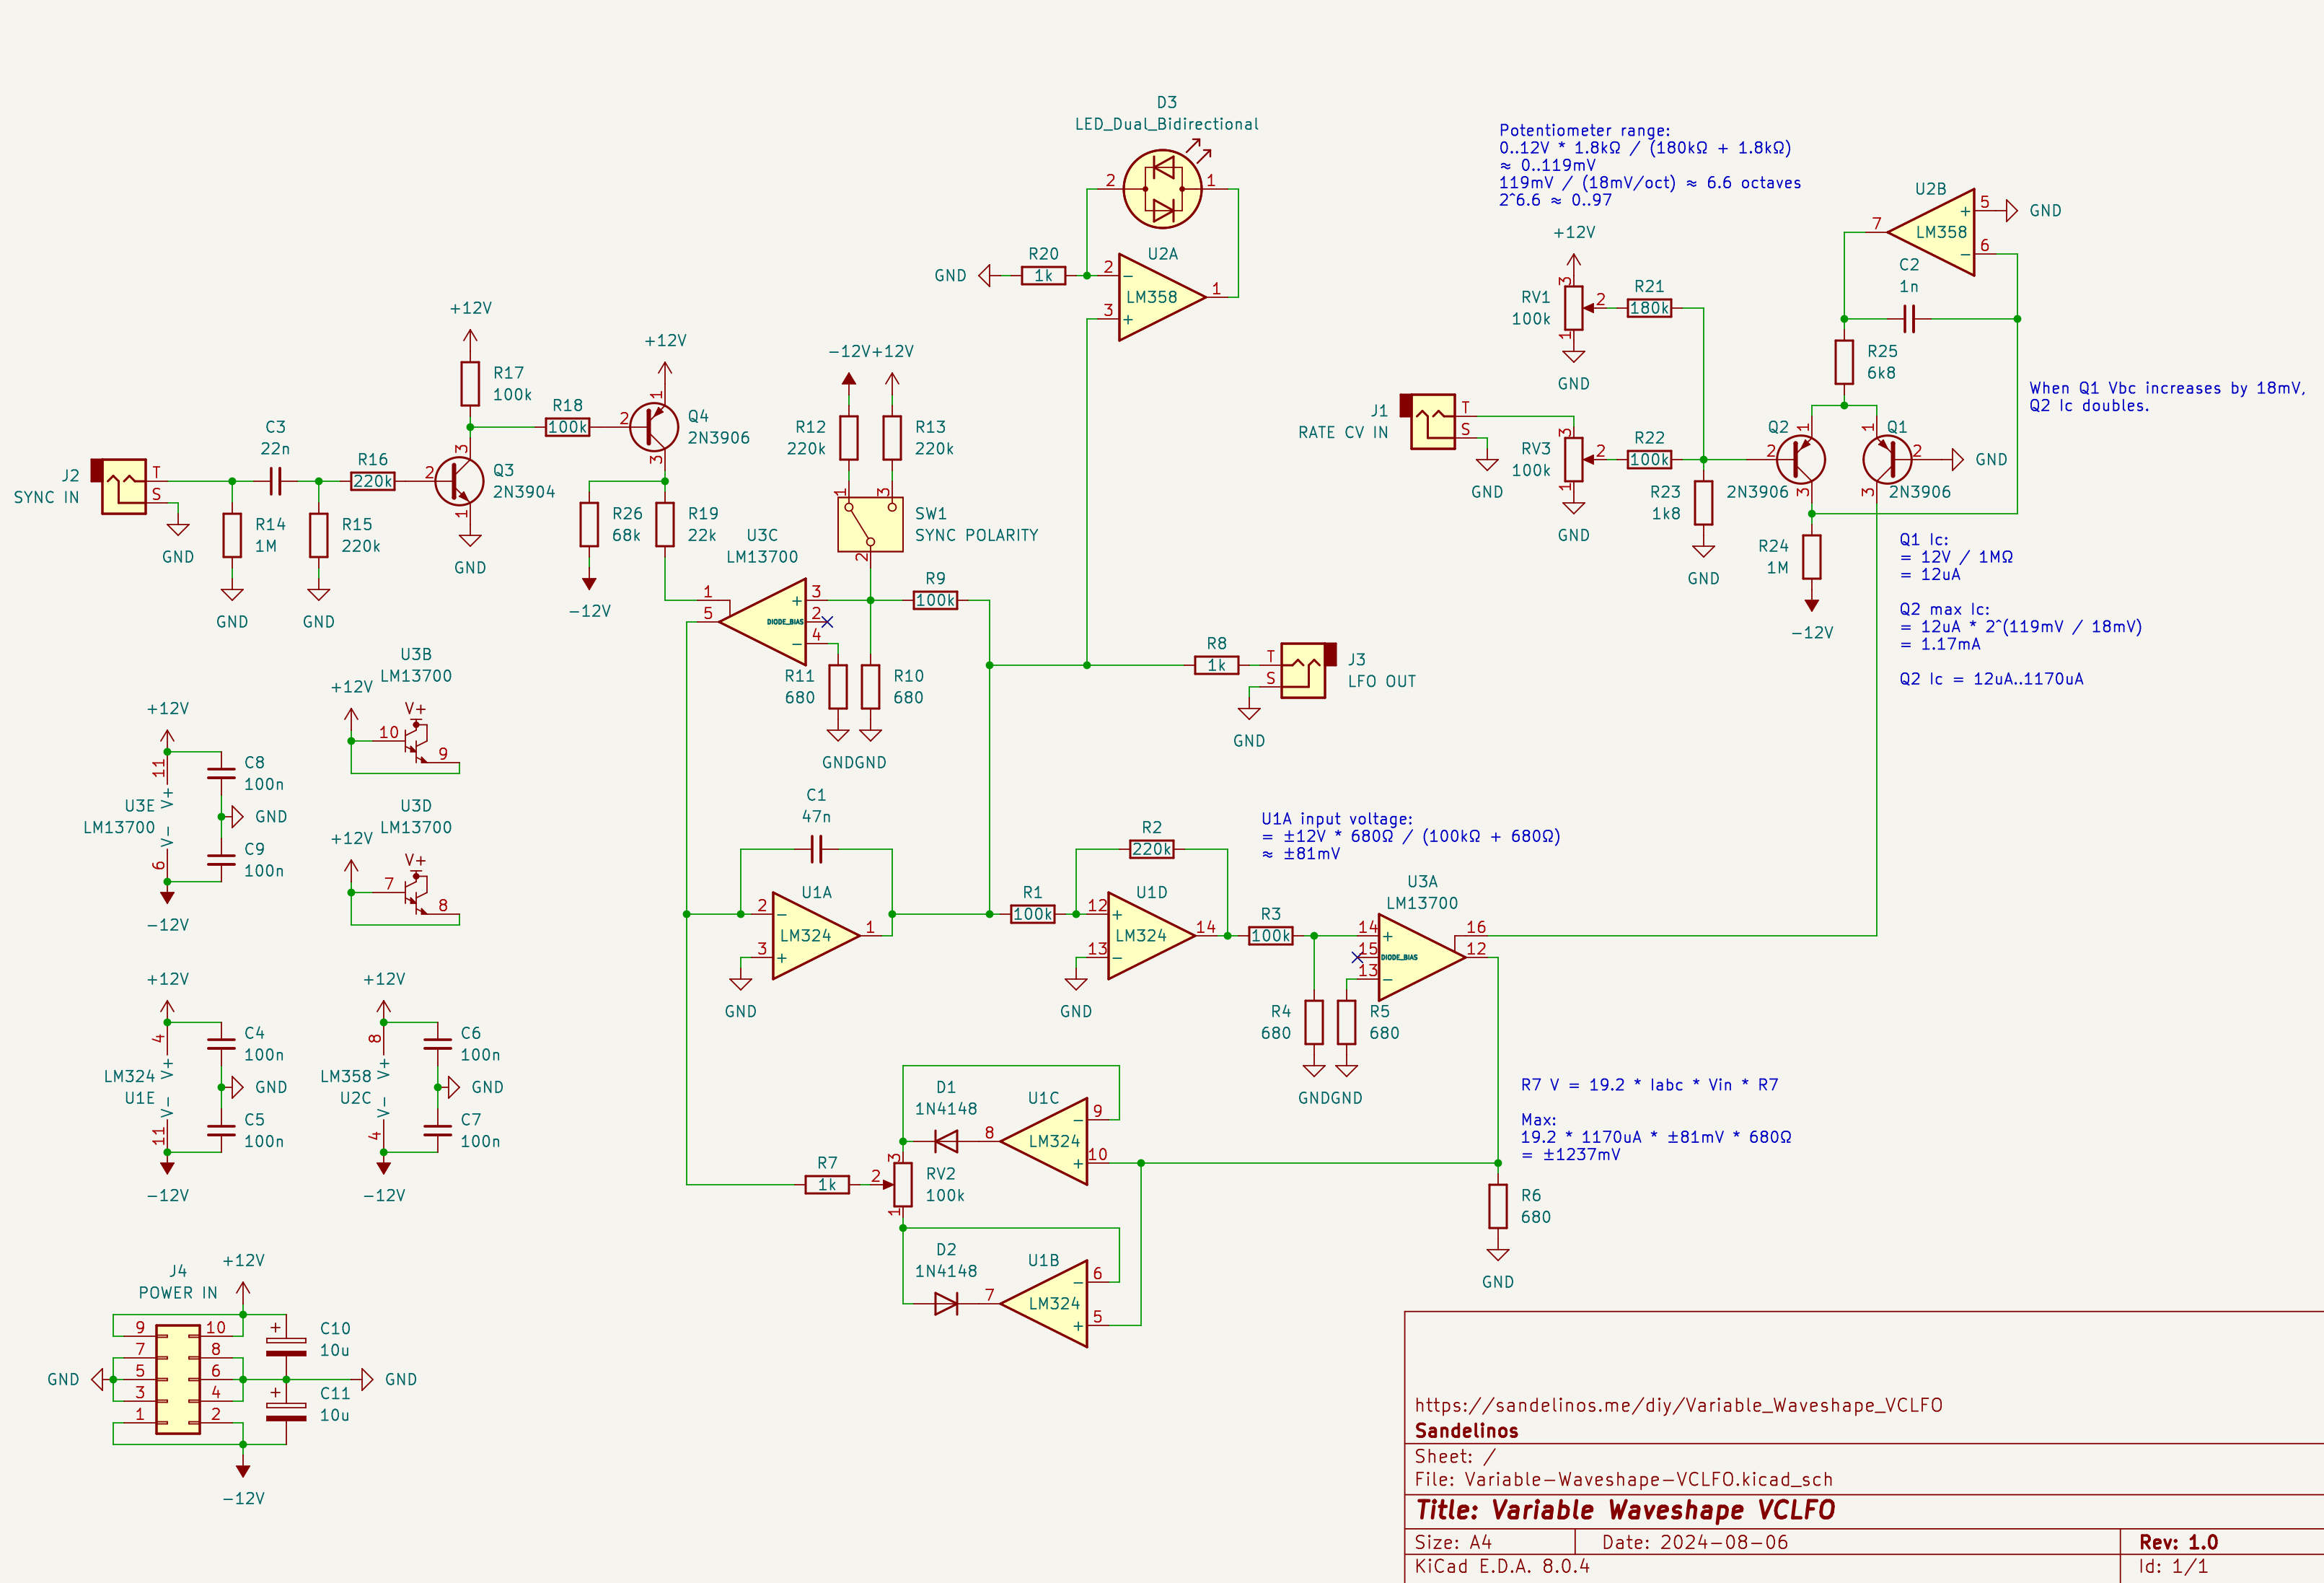
Task: Open the sandelinos.me project URL text
Action: [x=1678, y=1405]
